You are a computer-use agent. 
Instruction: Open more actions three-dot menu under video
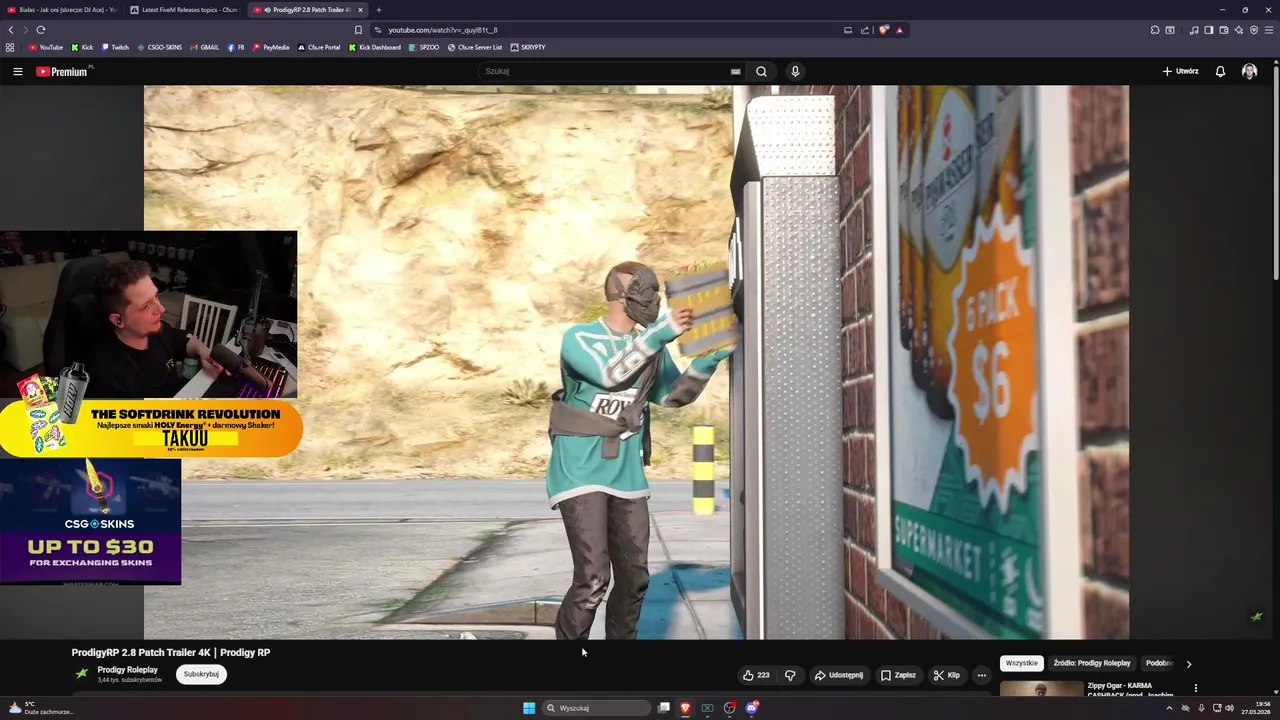pyautogui.click(x=981, y=675)
